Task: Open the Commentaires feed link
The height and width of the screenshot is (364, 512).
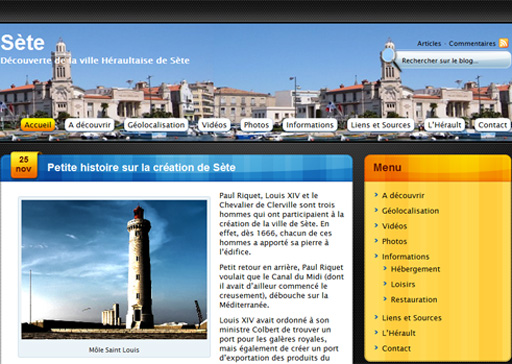Action: point(472,43)
